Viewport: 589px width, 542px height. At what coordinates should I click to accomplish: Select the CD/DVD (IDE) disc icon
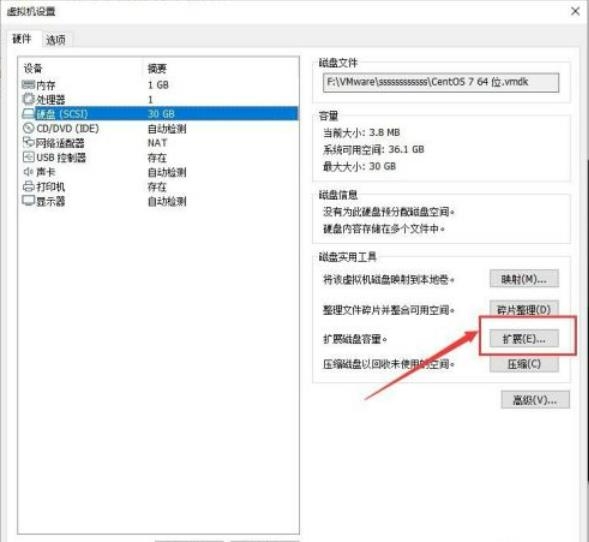pos(29,128)
